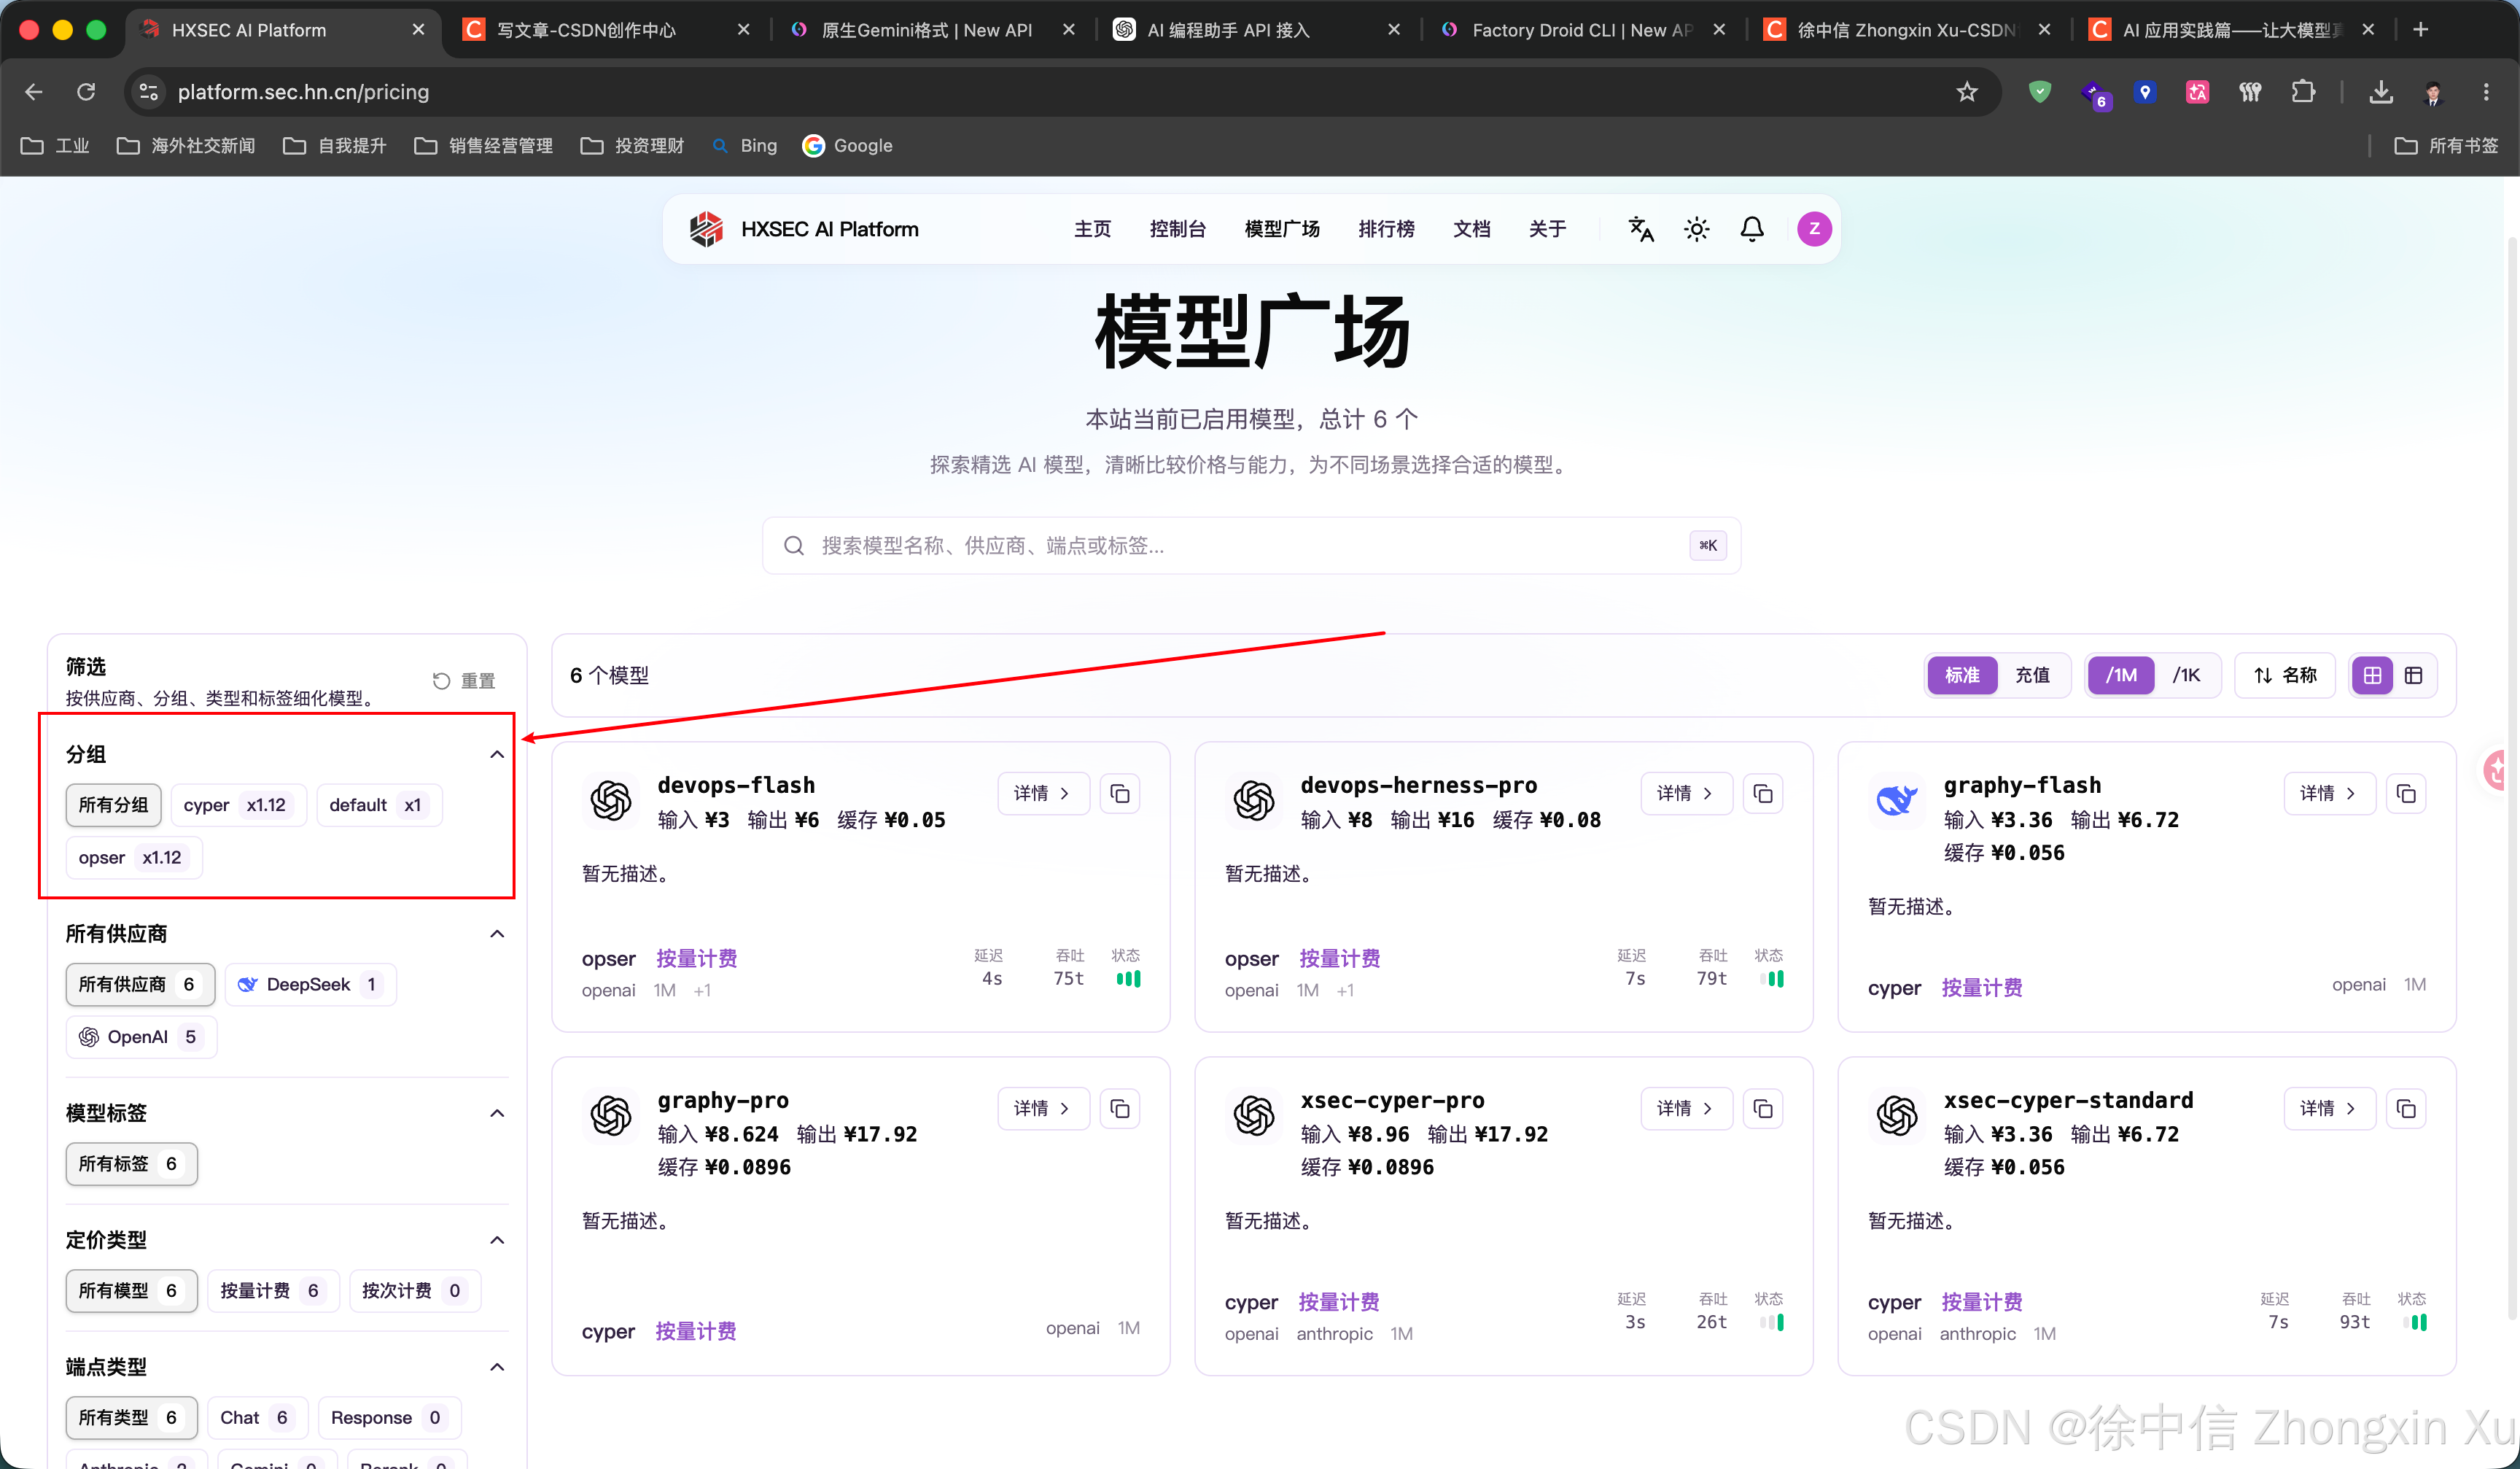
Task: Collapse the 所有供应商 filter section
Action: [x=497, y=934]
